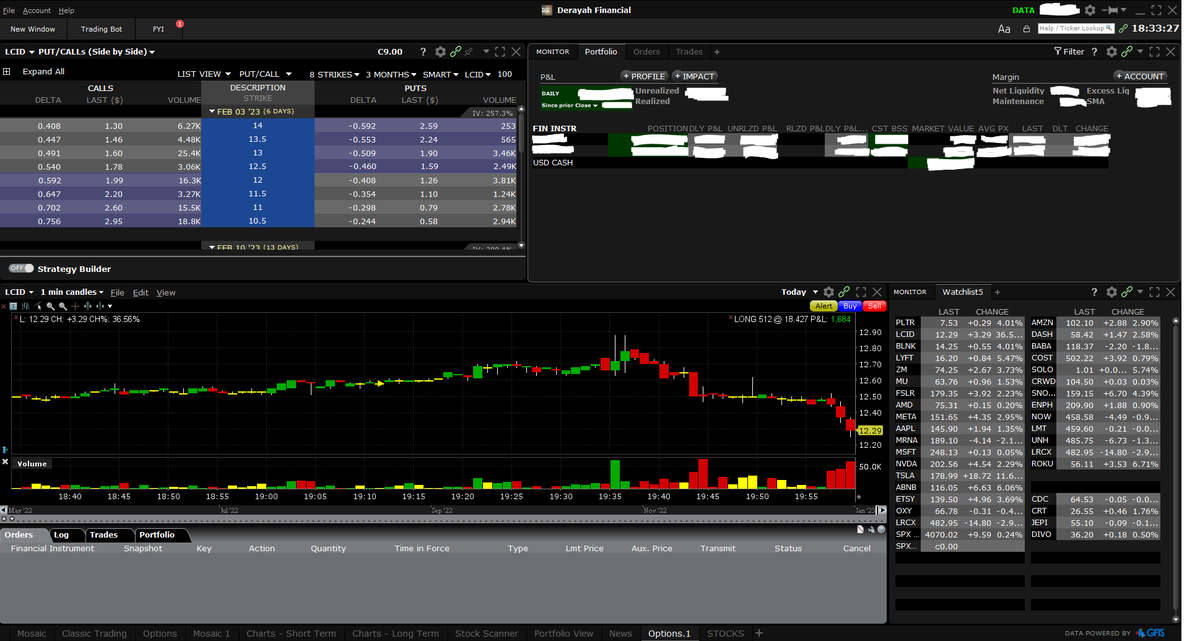
Task: Open PUT/CALL filter dropdown
Action: (x=265, y=74)
